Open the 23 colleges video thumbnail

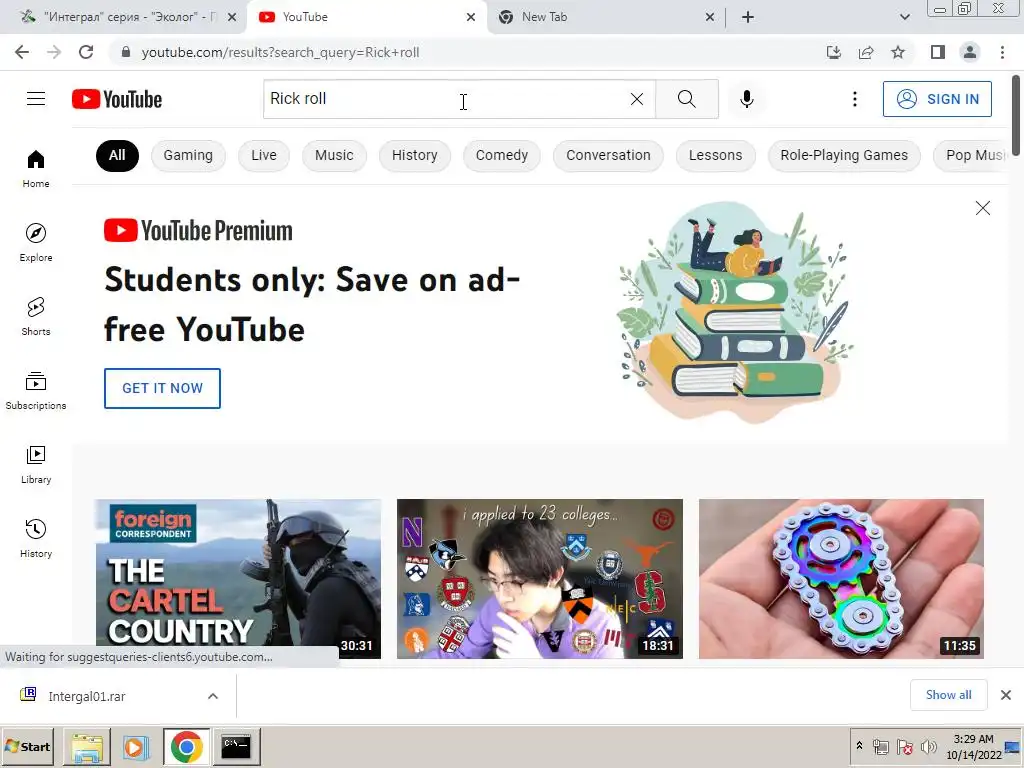(x=539, y=579)
